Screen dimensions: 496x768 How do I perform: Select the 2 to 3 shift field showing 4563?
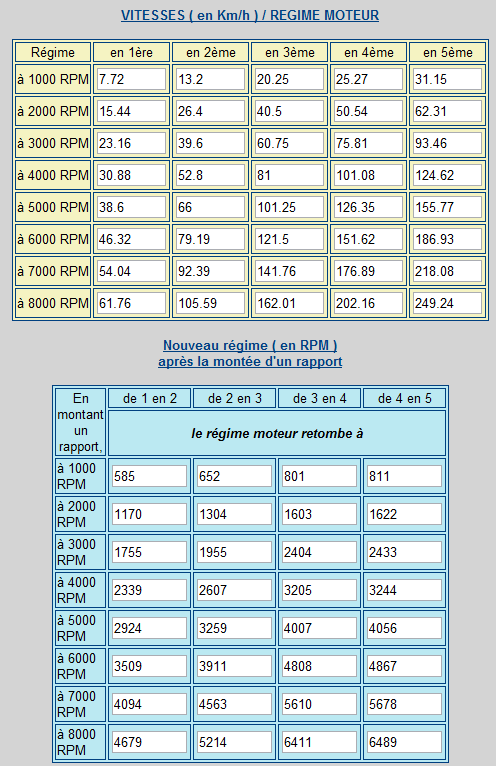[235, 704]
